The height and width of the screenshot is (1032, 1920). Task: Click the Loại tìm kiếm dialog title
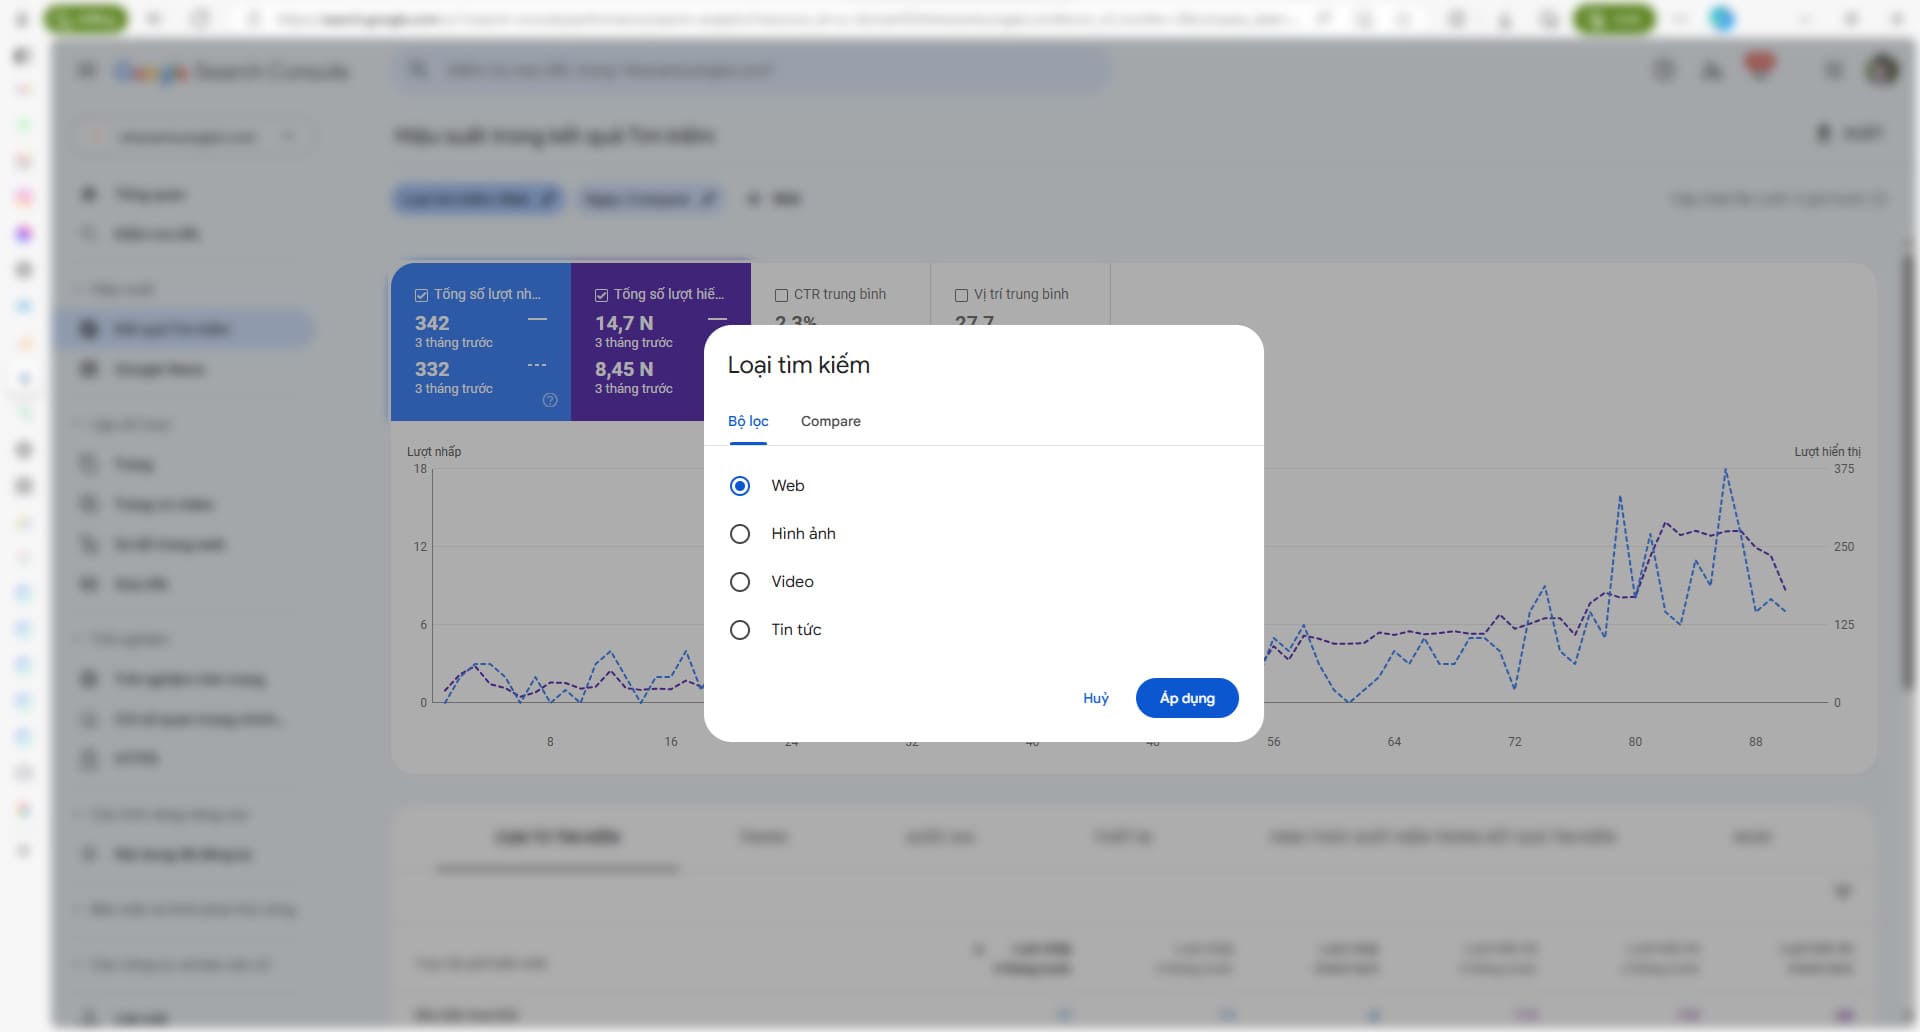(798, 365)
